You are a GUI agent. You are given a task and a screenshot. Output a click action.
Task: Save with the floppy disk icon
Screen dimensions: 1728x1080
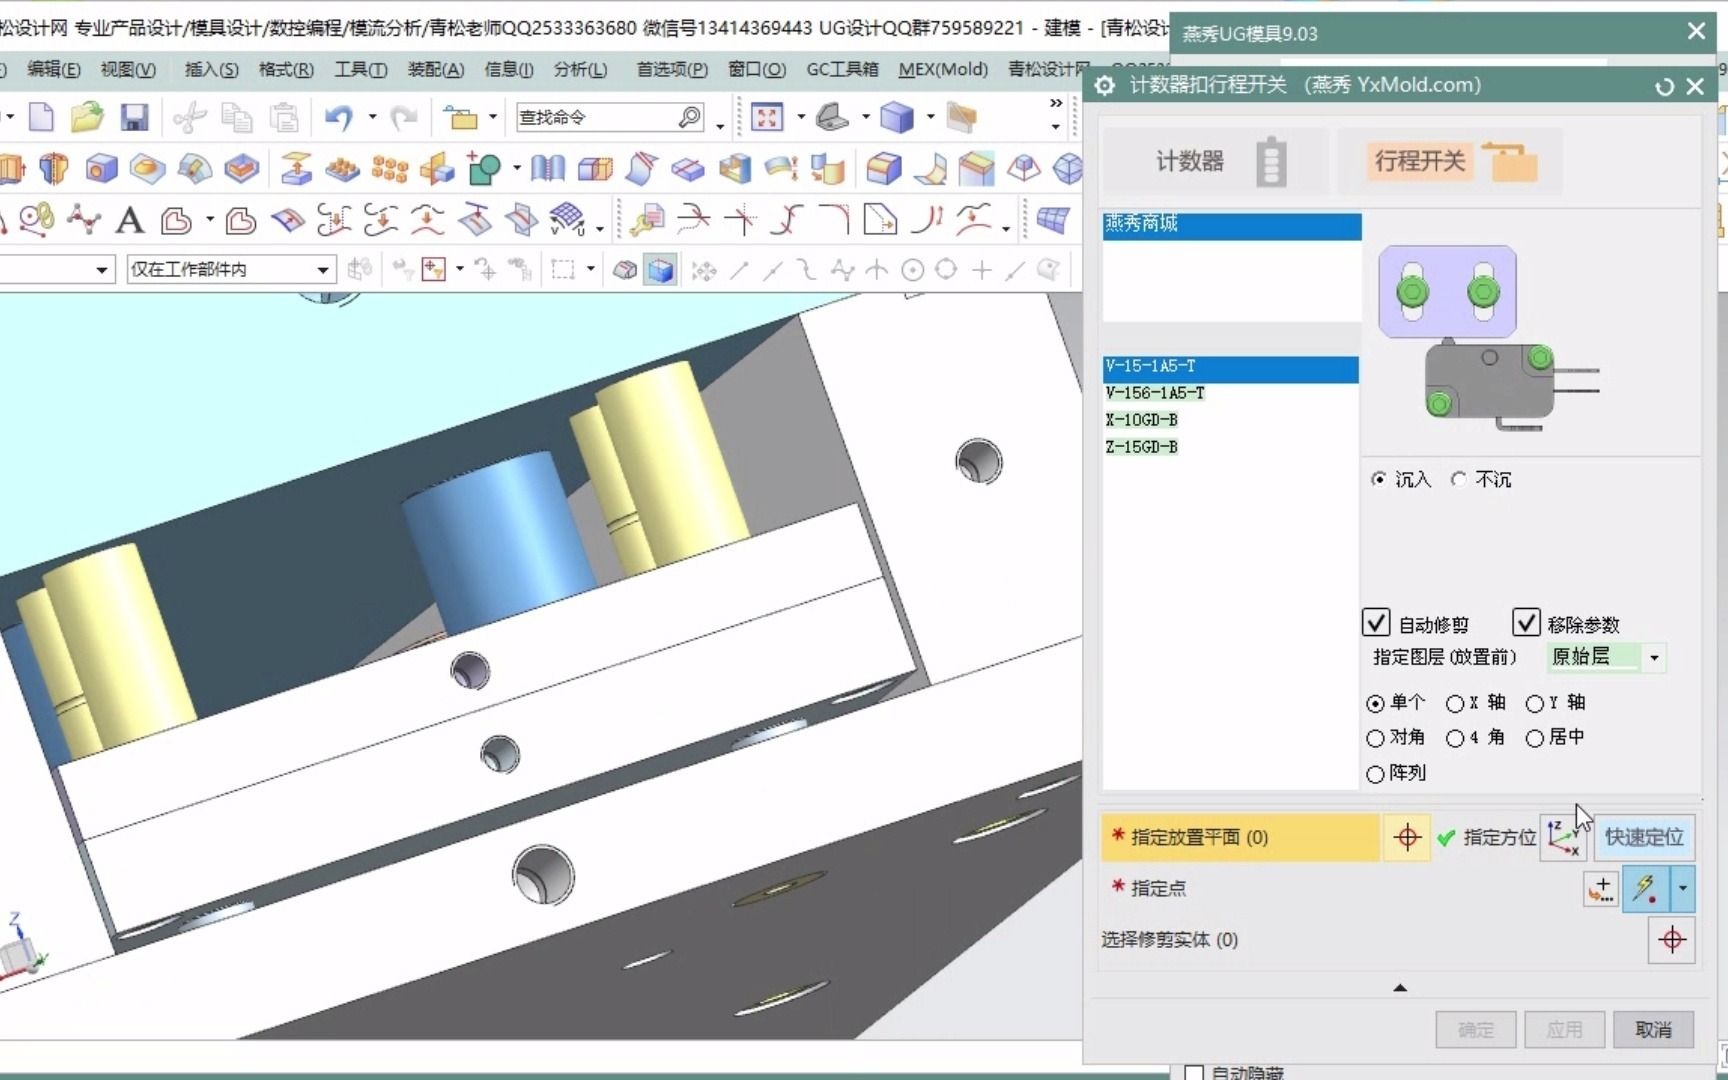click(x=134, y=118)
